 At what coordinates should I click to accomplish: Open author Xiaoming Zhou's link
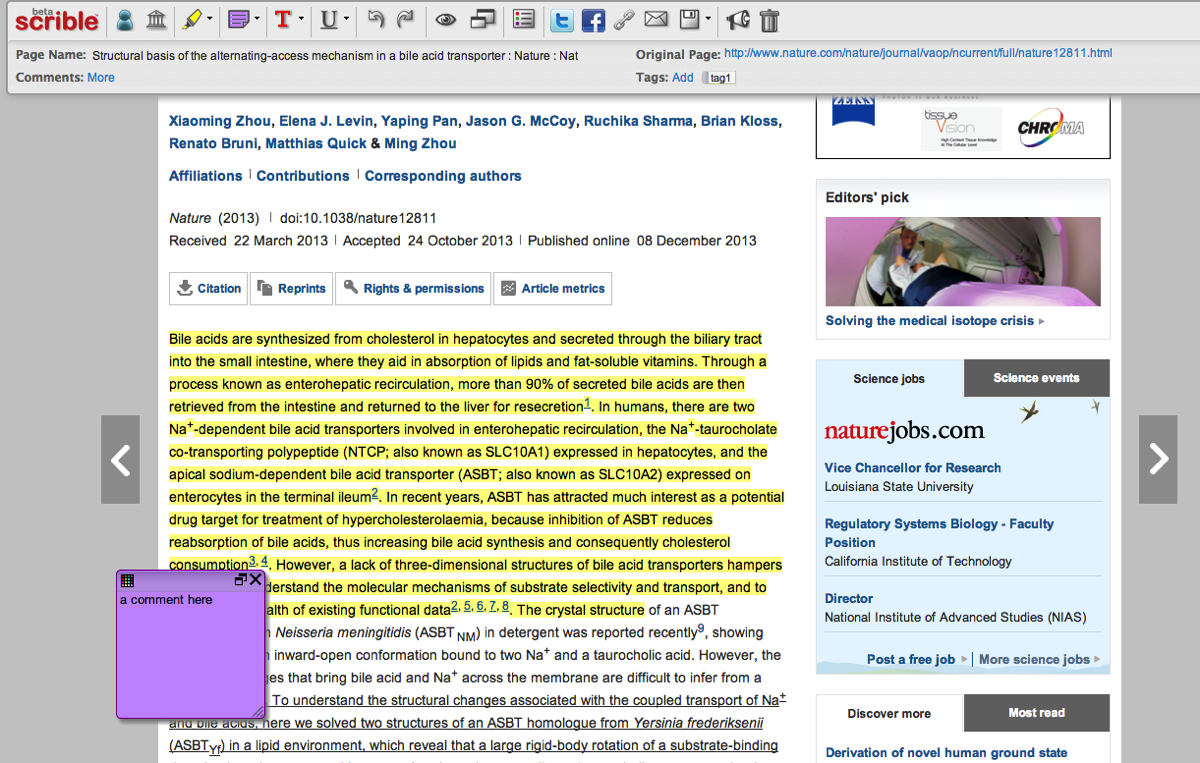coord(220,121)
